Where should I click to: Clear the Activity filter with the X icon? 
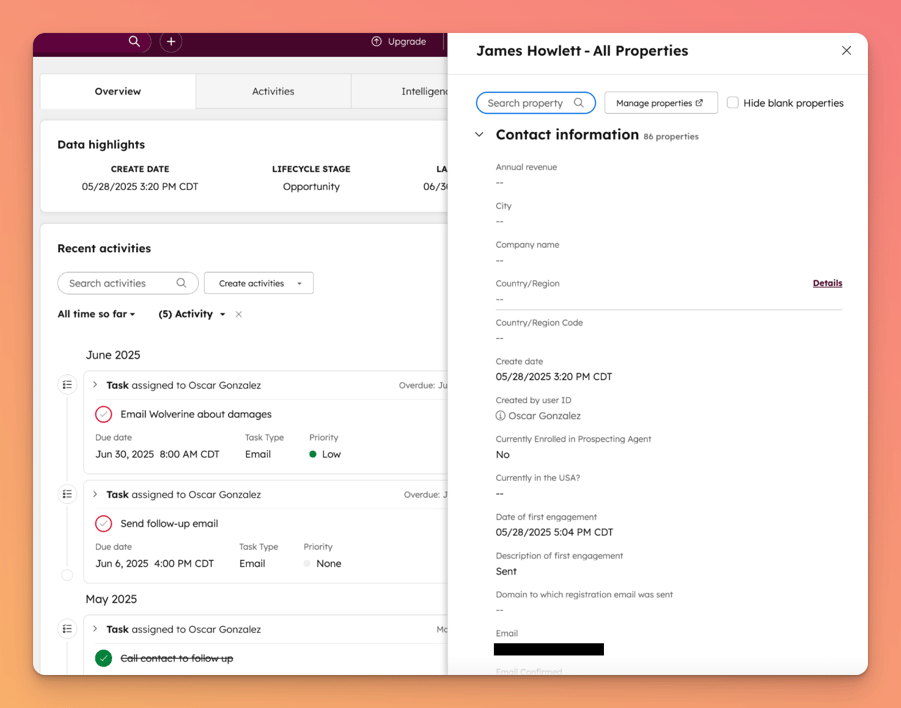pyautogui.click(x=239, y=315)
